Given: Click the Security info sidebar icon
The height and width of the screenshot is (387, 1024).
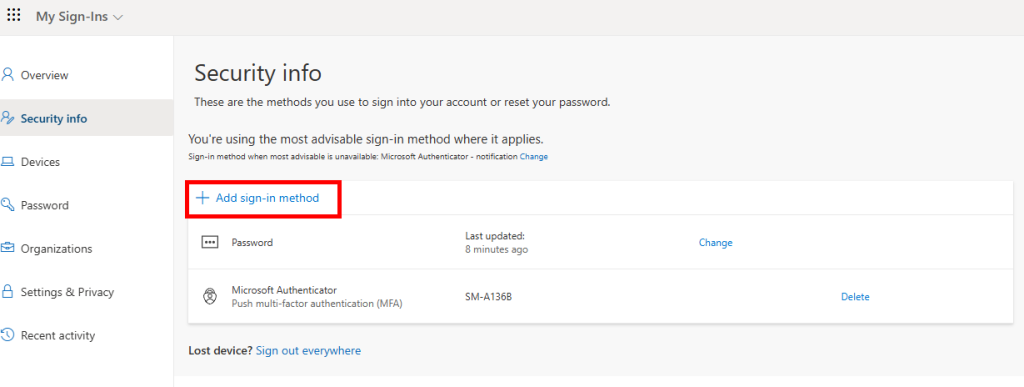Looking at the screenshot, I should click(7, 118).
